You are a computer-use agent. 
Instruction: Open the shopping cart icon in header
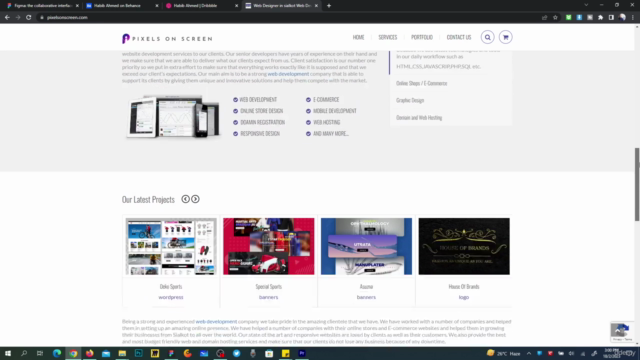(505, 37)
